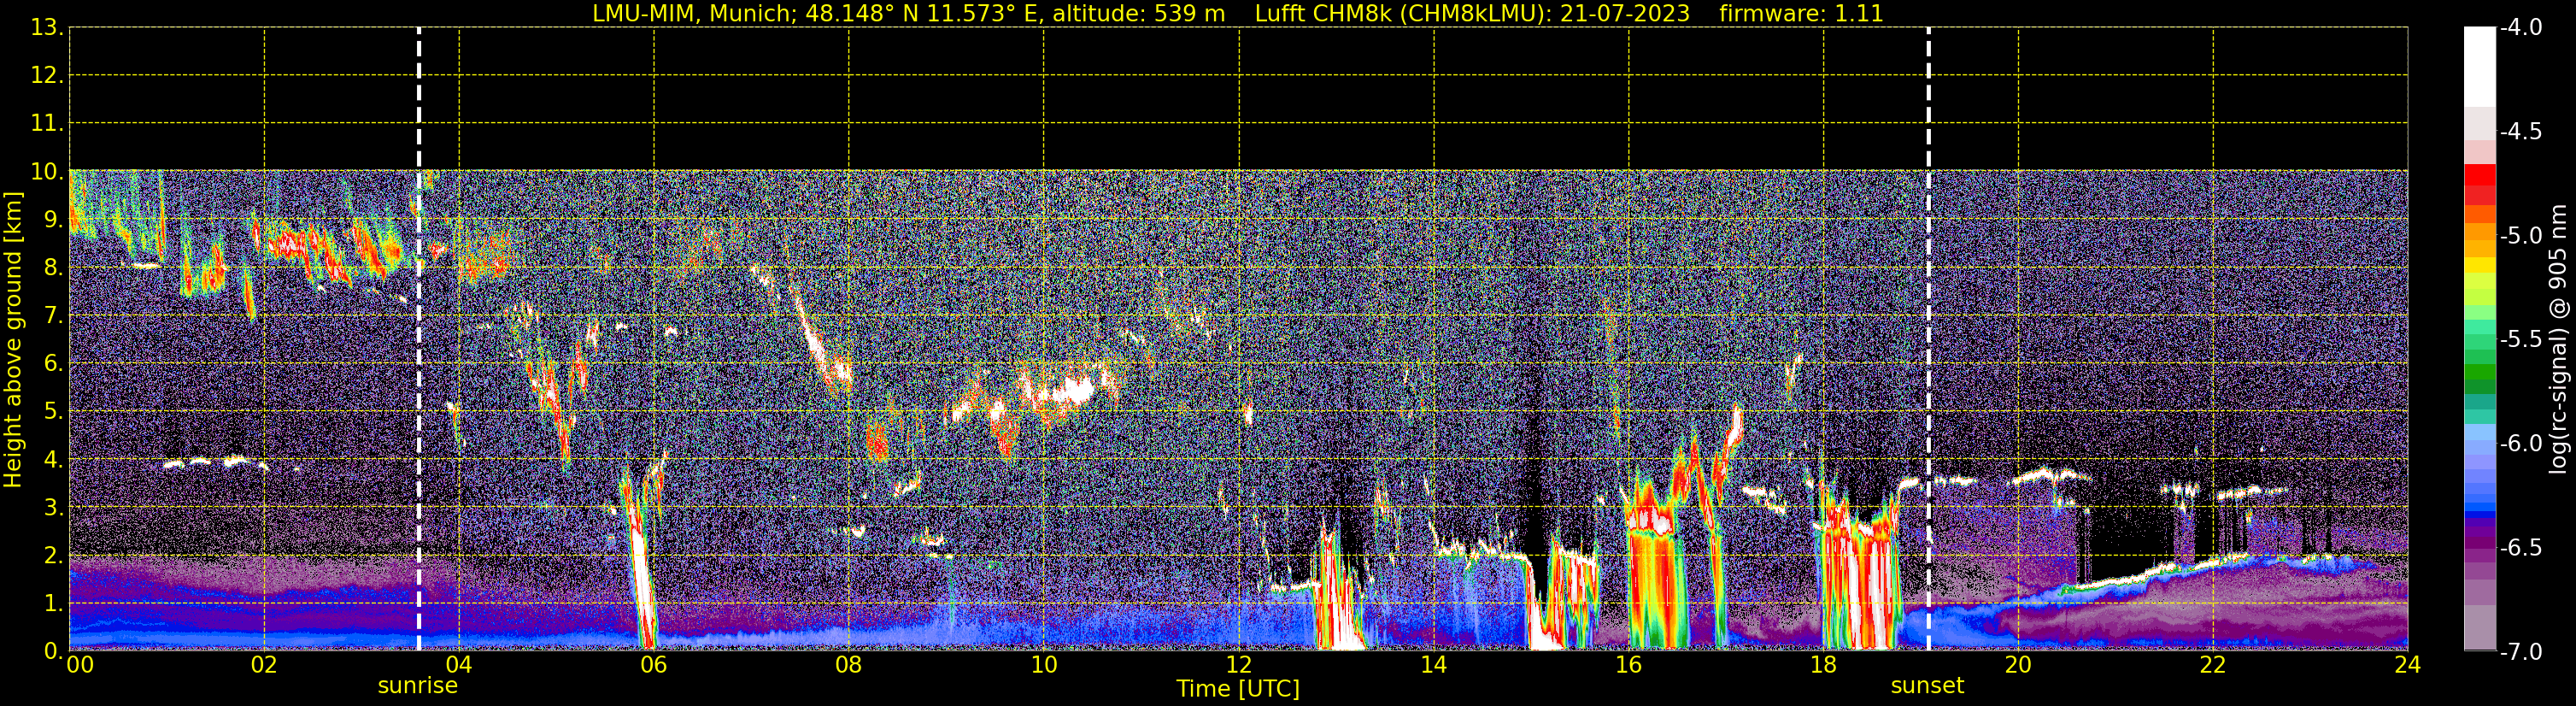Click the '00' time axis tick label
The image size is (2576, 706).
[80, 665]
